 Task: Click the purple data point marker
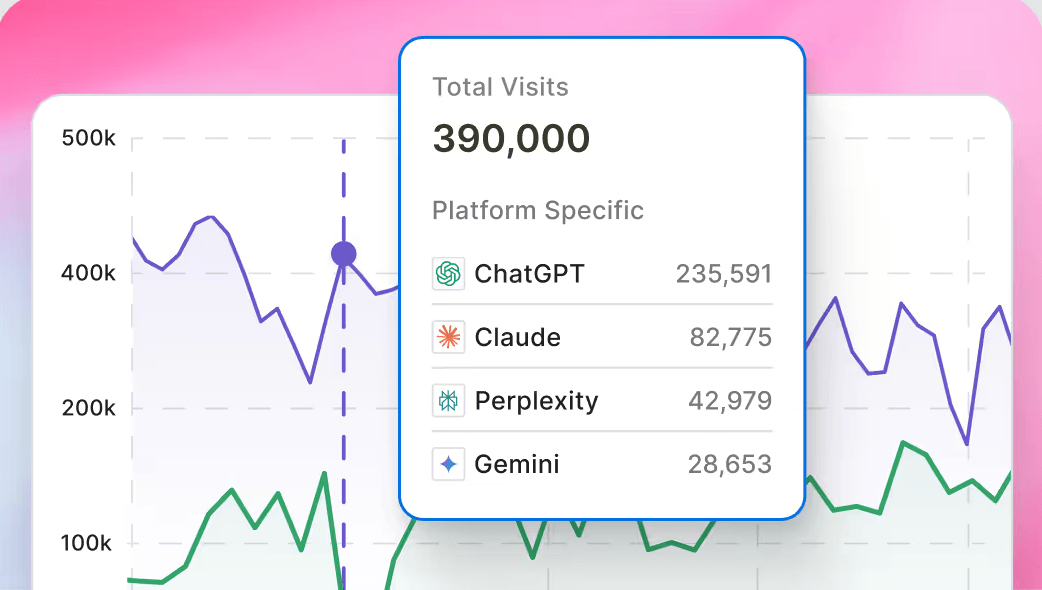tap(344, 254)
